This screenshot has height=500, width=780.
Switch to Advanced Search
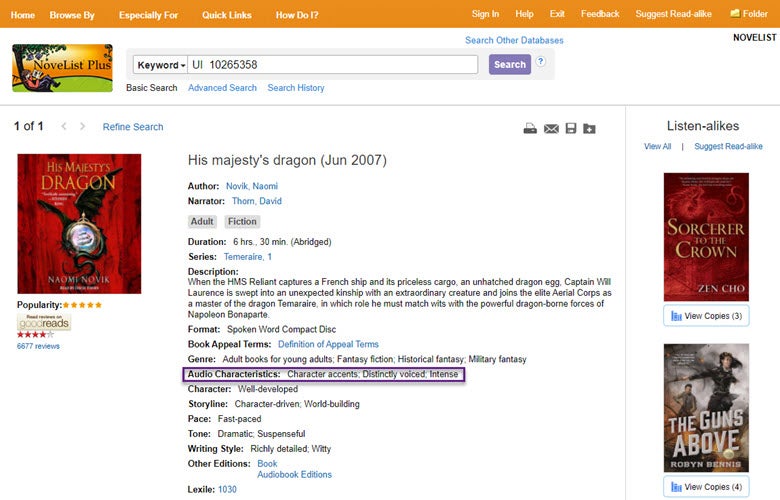222,88
